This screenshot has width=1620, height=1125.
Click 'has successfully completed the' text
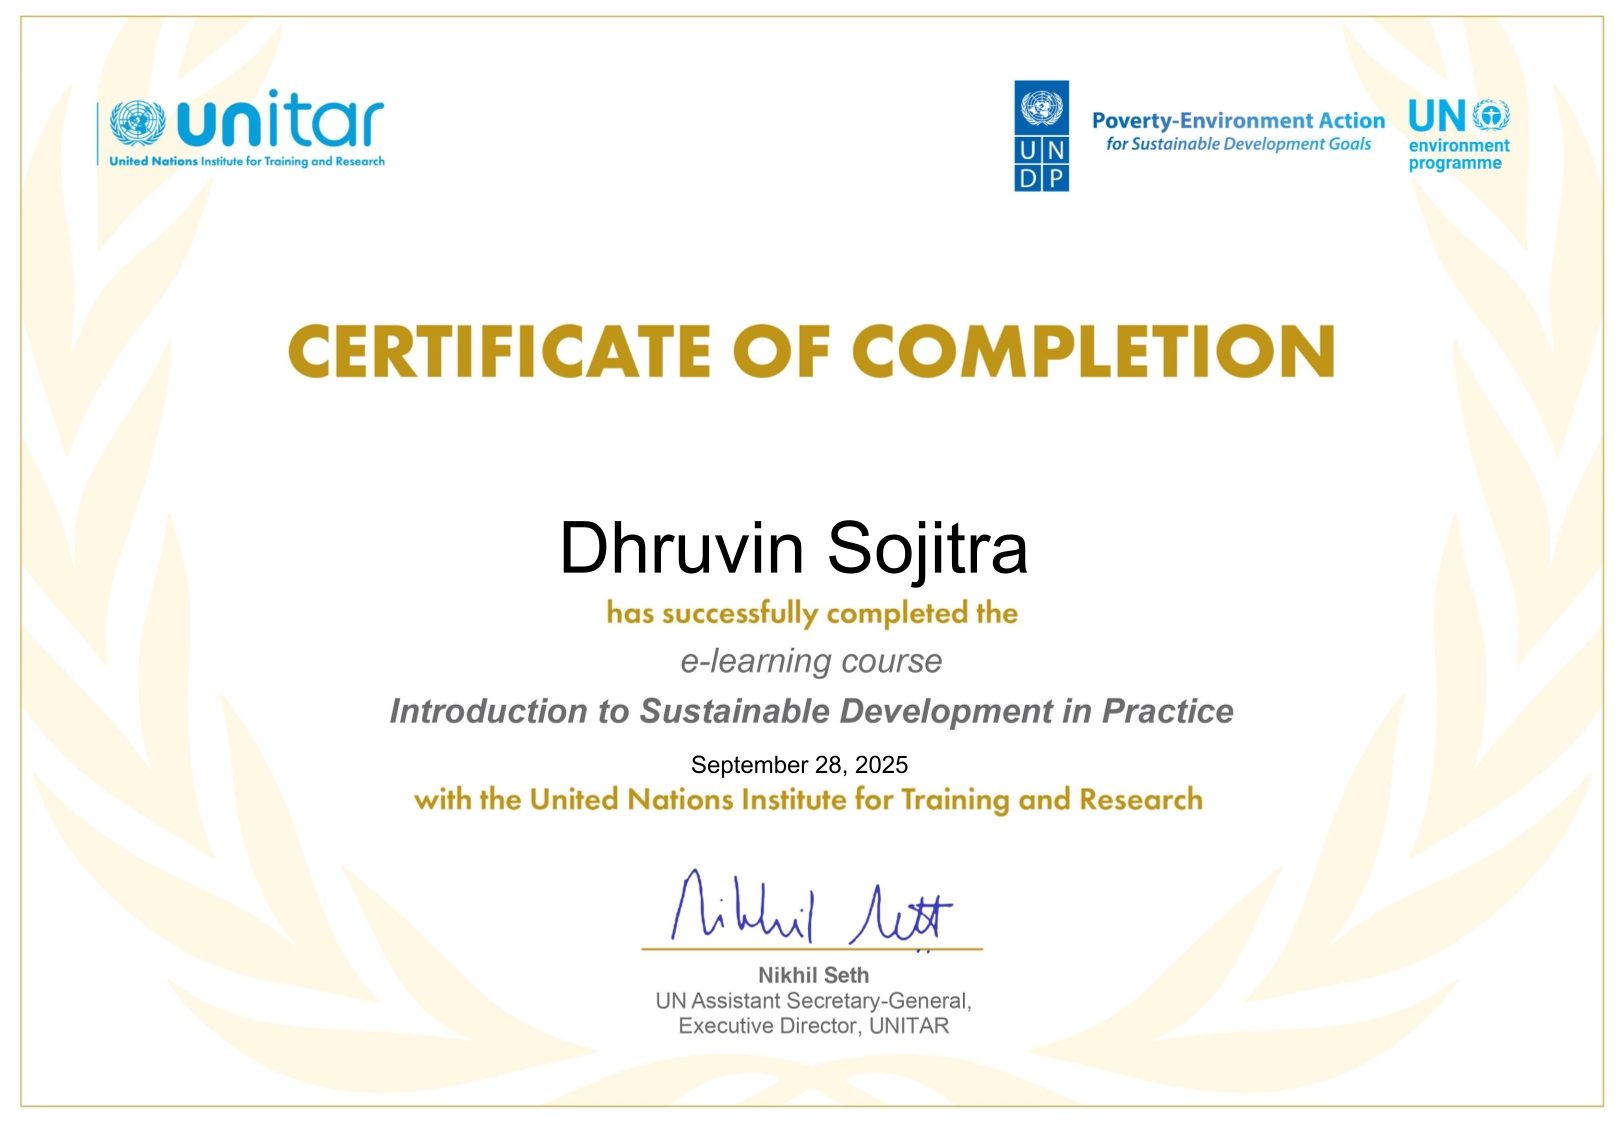pos(811,613)
